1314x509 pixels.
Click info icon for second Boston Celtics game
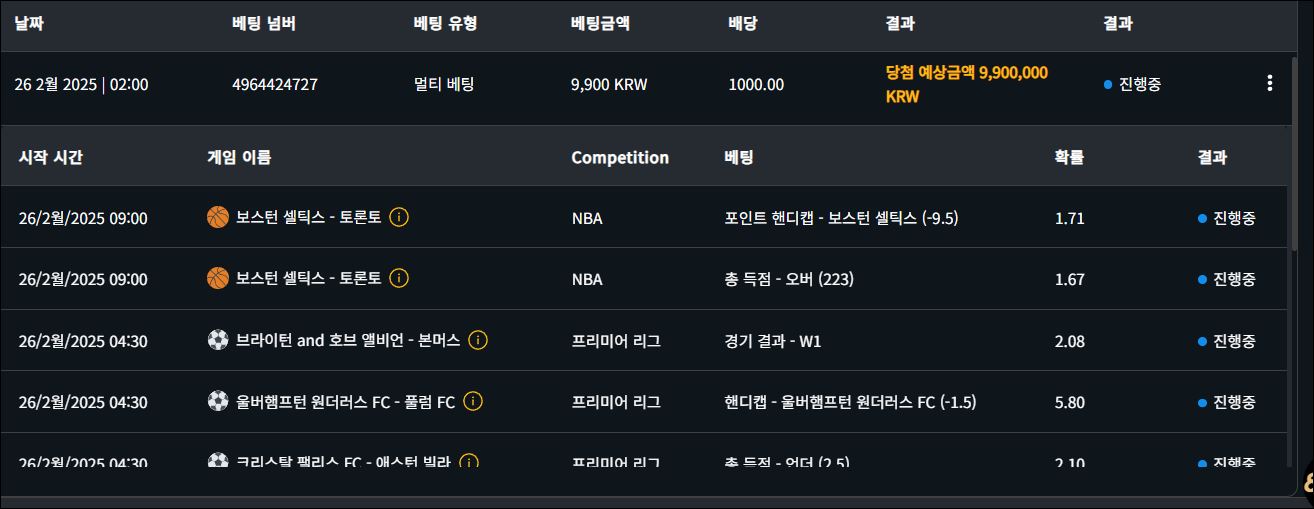coord(399,278)
